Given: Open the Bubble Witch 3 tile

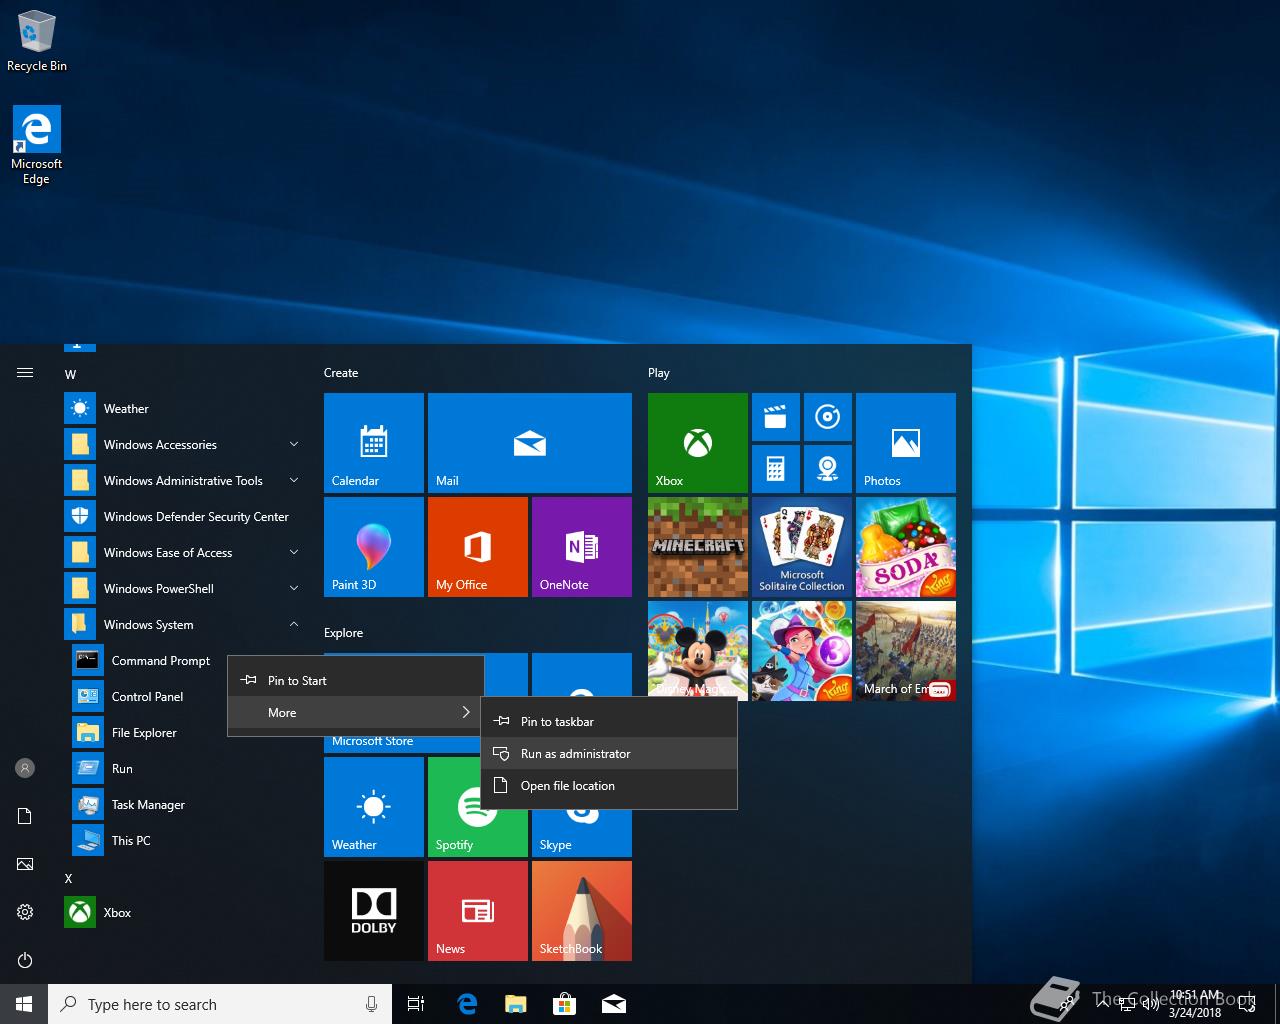Looking at the screenshot, I should click(x=802, y=651).
